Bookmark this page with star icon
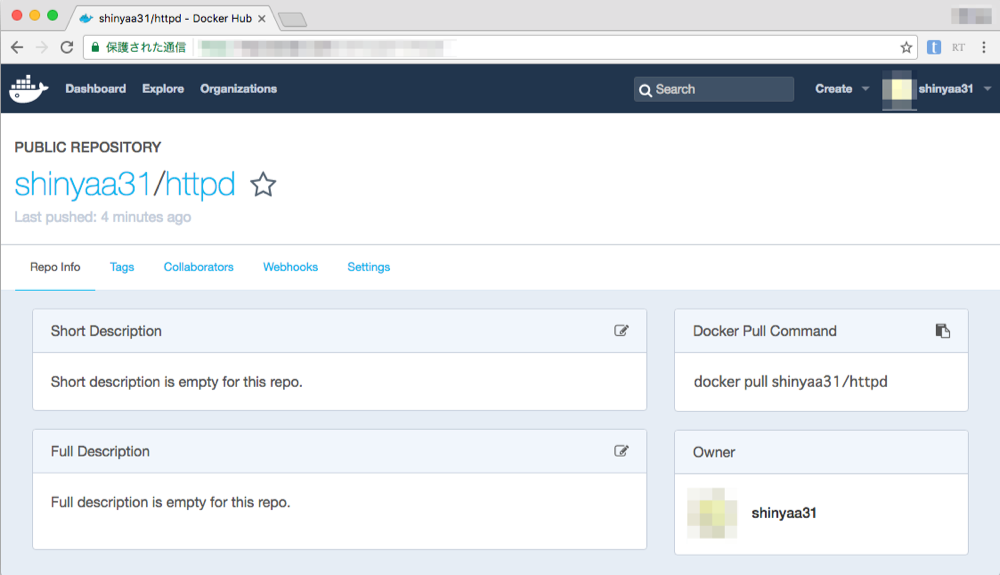Image resolution: width=1000 pixels, height=575 pixels. 906,47
